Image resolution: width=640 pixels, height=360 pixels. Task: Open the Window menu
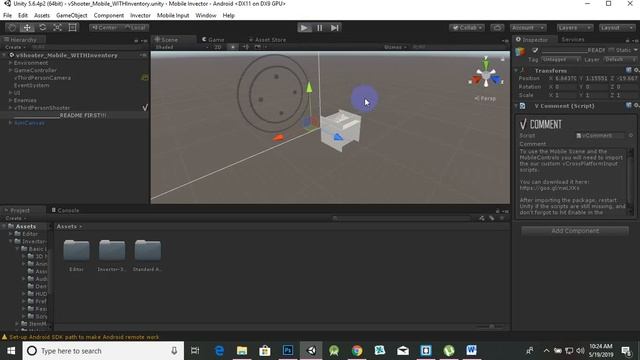[206, 16]
